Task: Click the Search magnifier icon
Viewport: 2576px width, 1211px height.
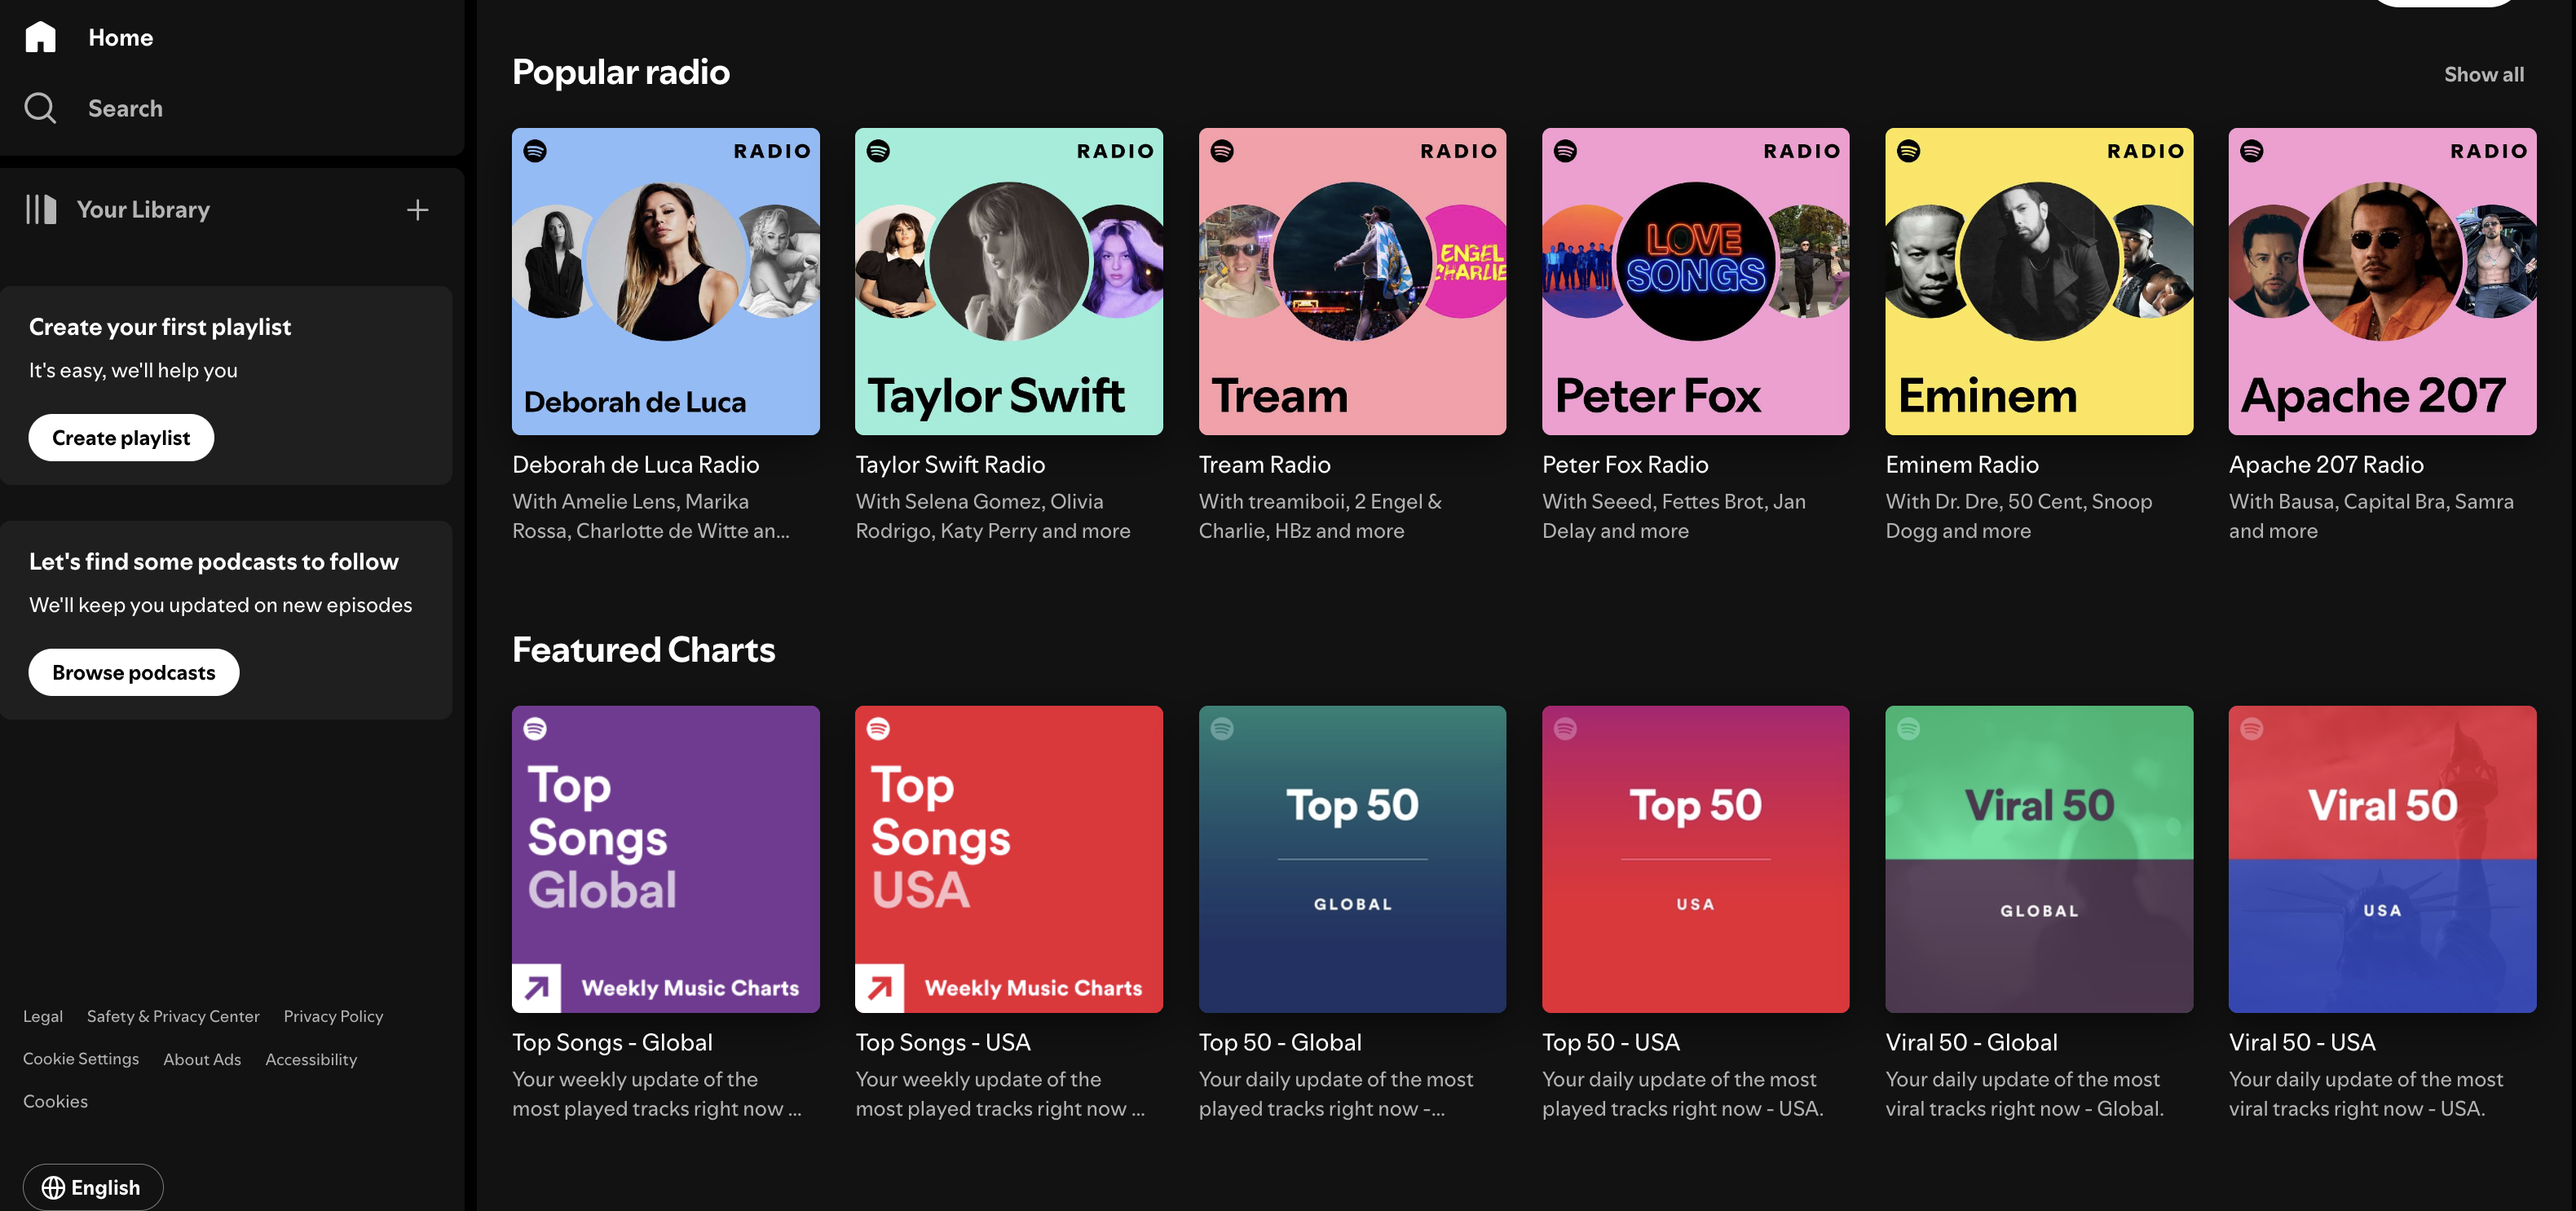Action: point(40,108)
